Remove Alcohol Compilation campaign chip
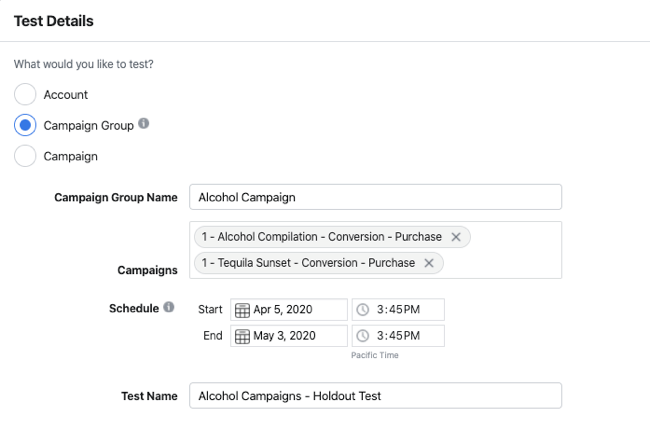Viewport: 650px width, 430px height. (x=456, y=237)
